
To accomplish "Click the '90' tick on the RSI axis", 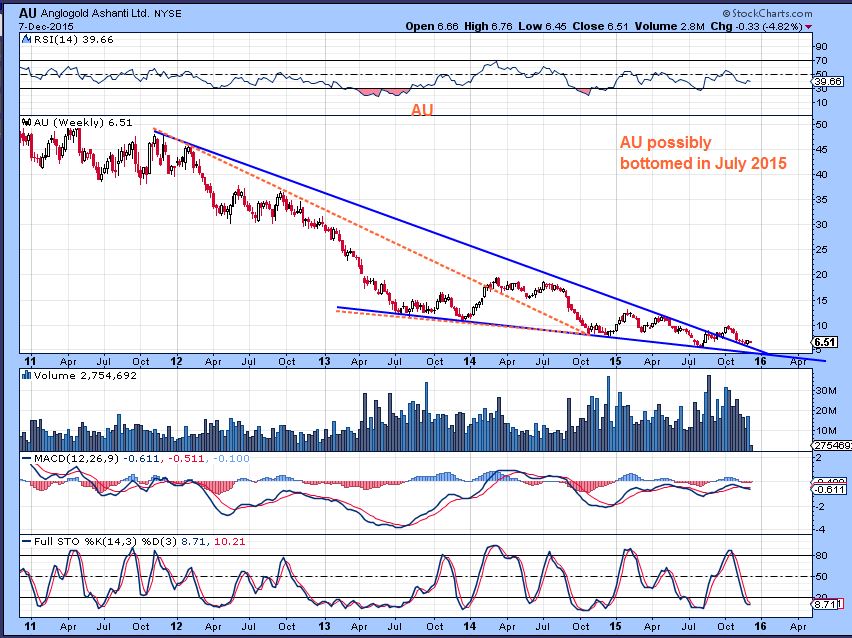I will pyautogui.click(x=822, y=47).
